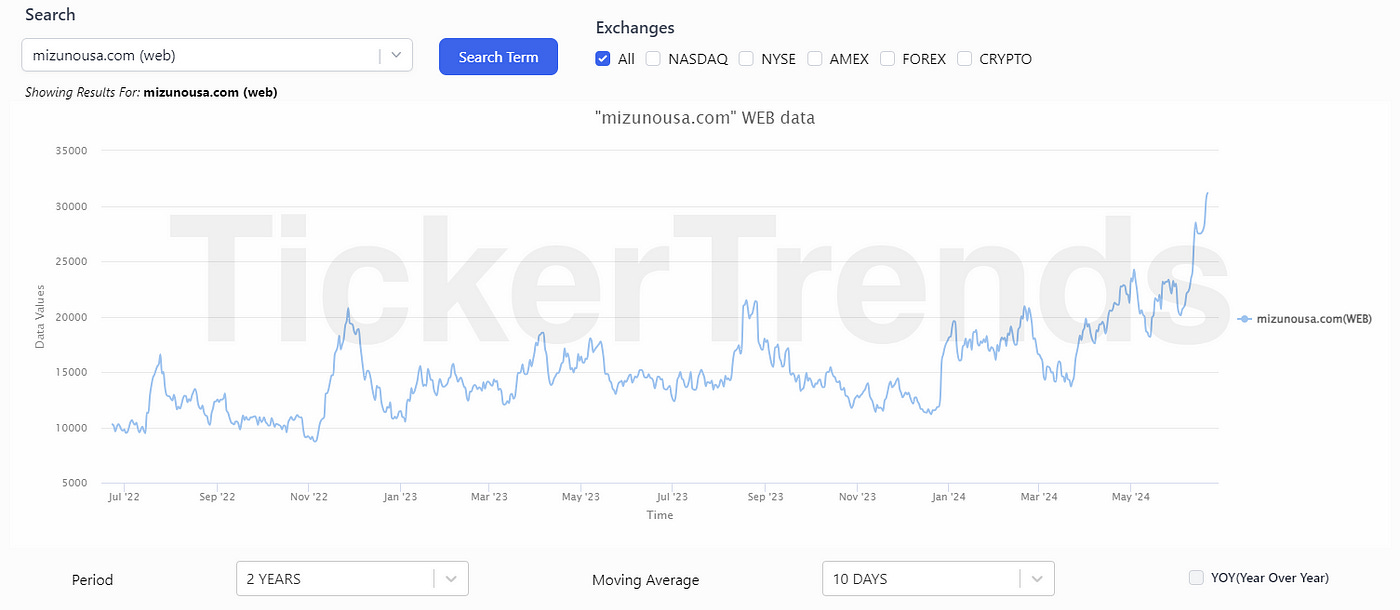Enable the NASDAQ exchange checkbox
Screen dimensions: 1400x610
pos(653,58)
